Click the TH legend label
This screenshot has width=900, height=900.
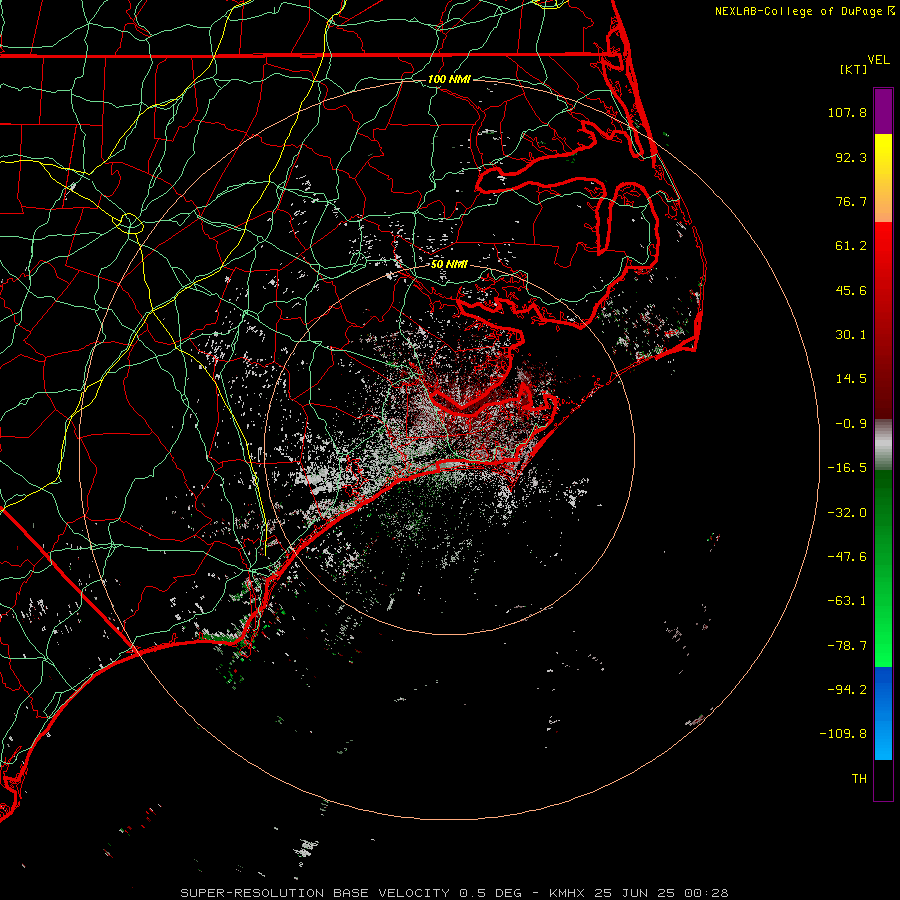pos(859,779)
